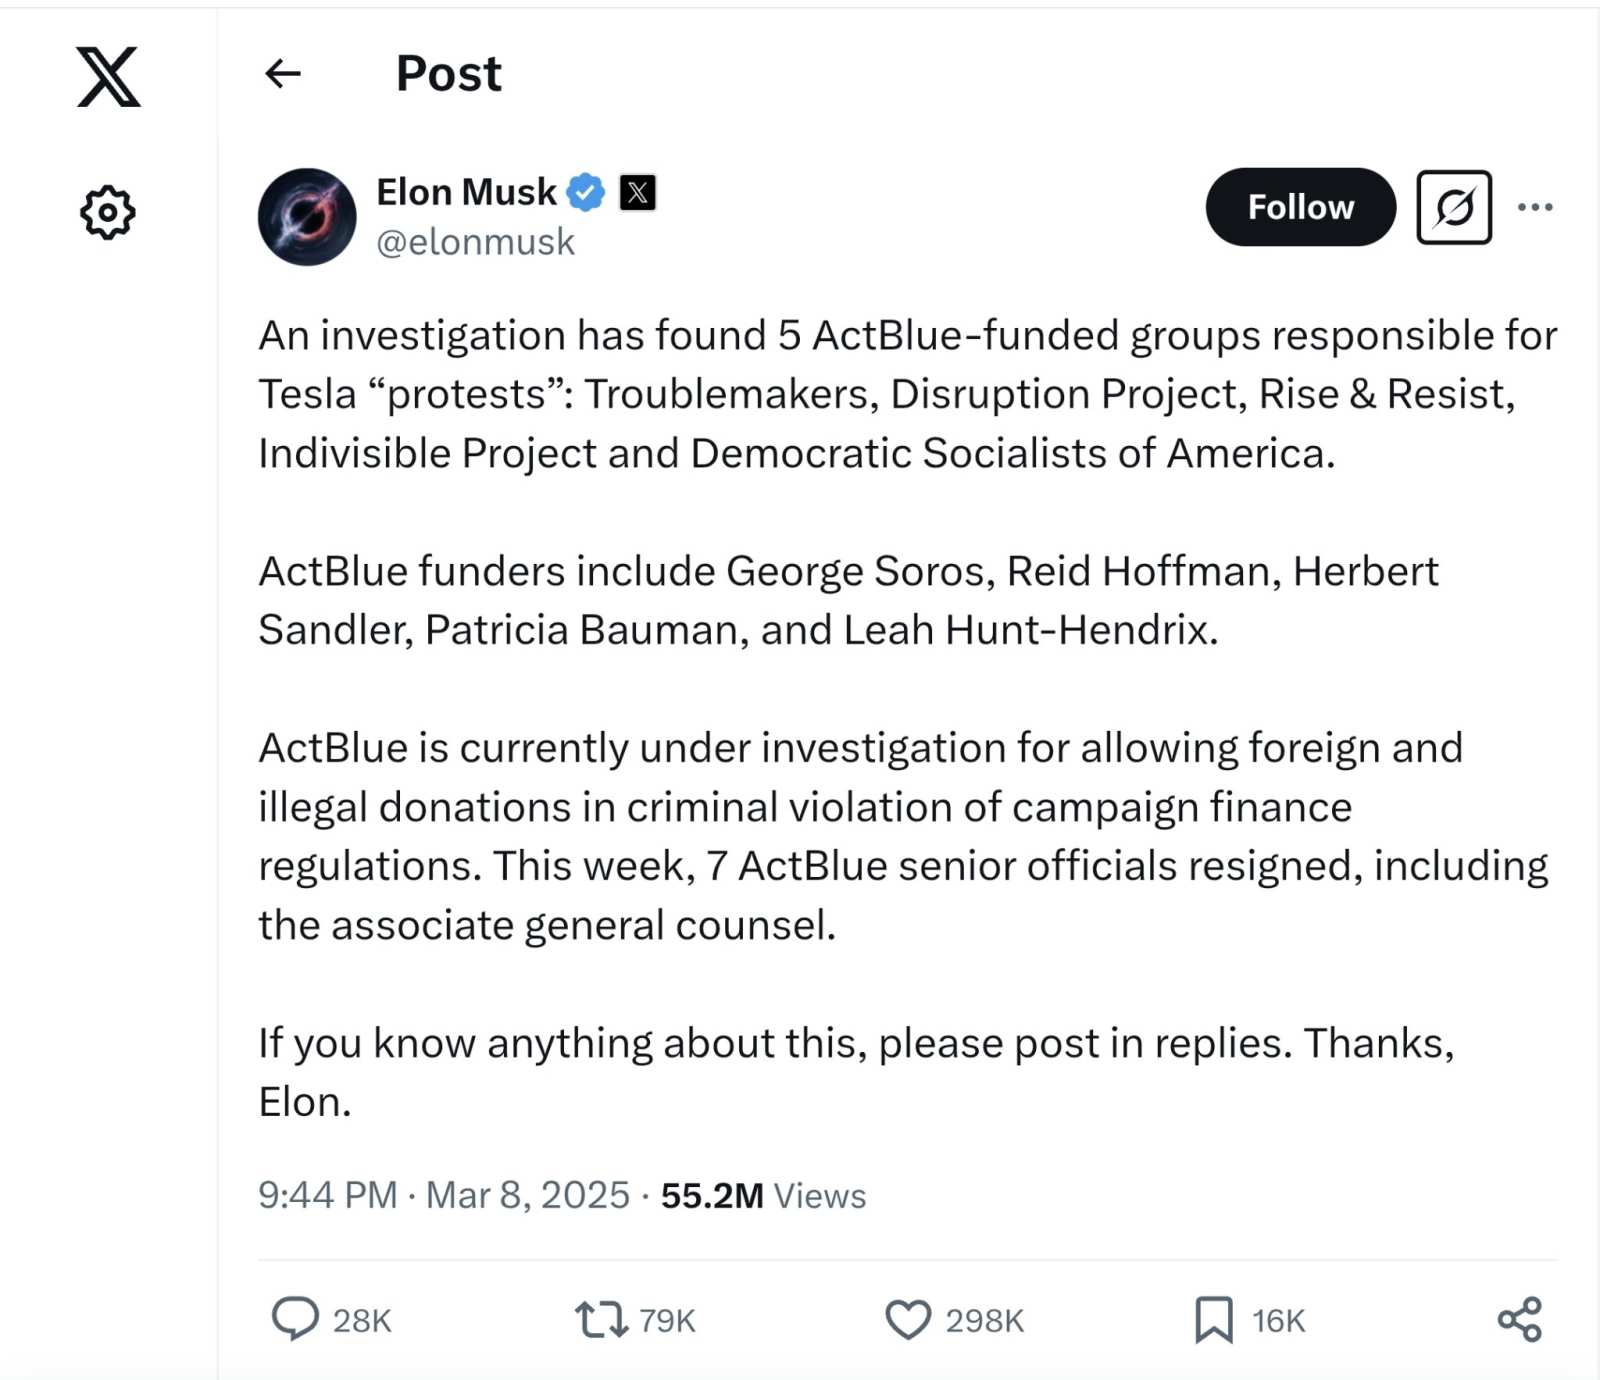Click the Elon Musk display name

click(x=466, y=191)
